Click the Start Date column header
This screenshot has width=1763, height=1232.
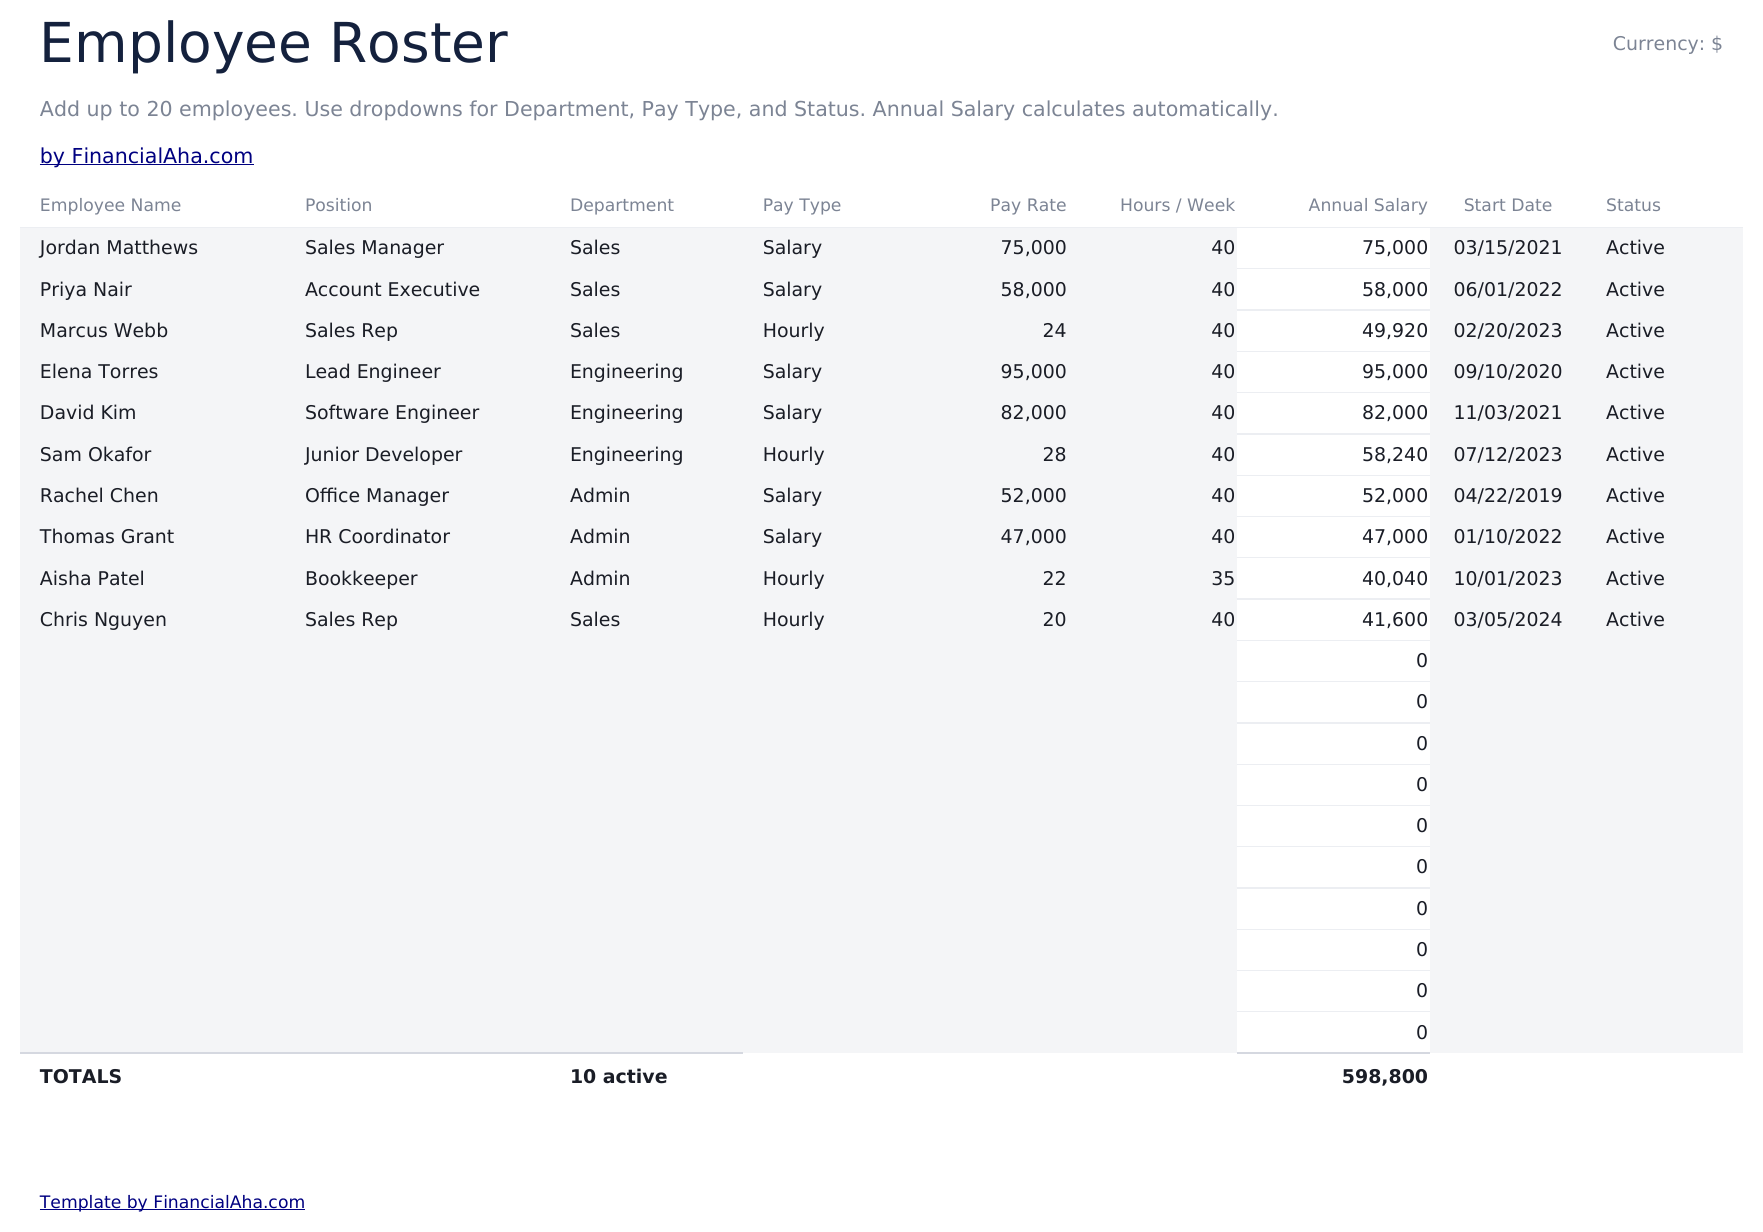pos(1507,205)
